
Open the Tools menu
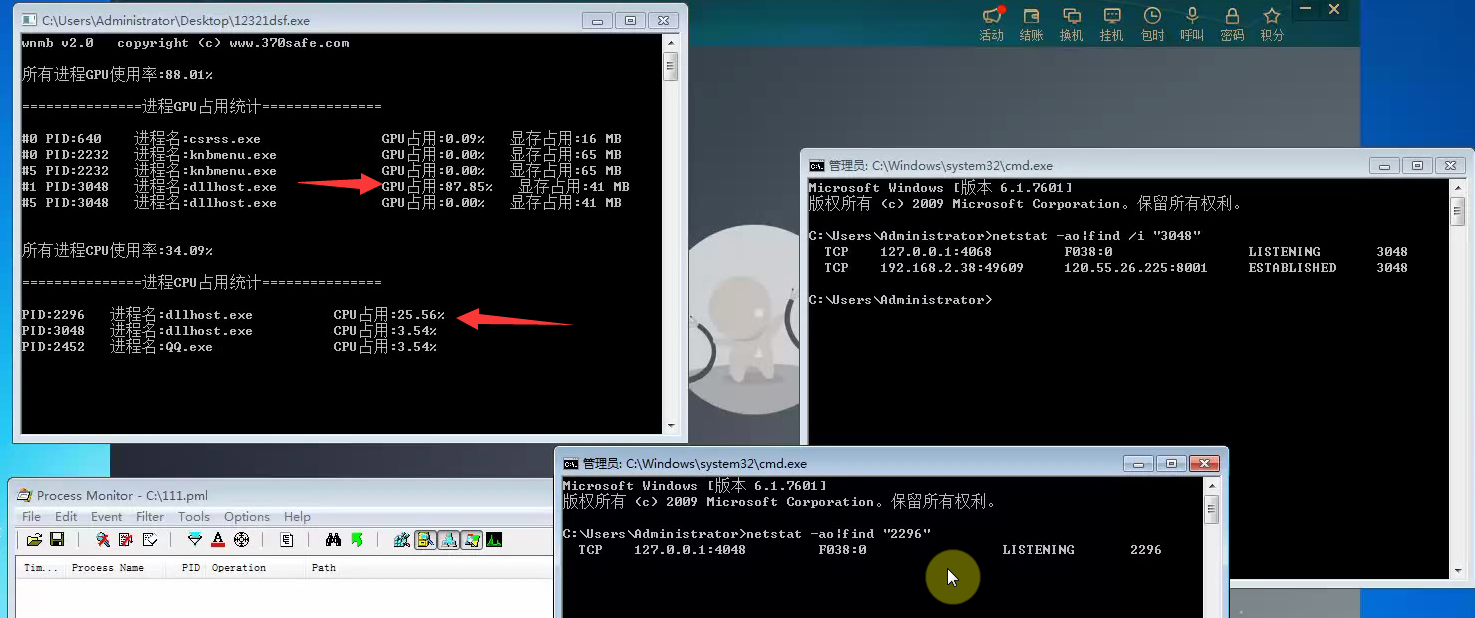click(x=194, y=517)
